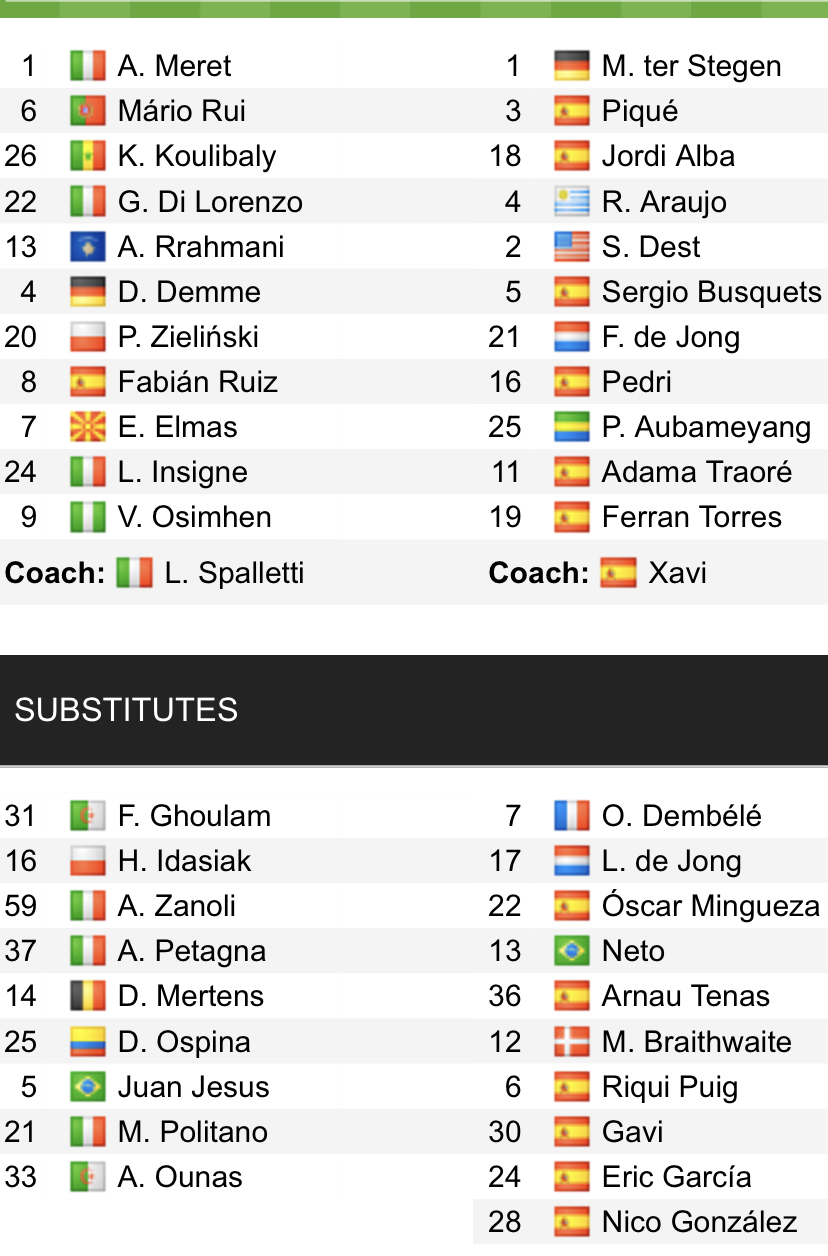Select Sergio Busquets from the lineup
The height and width of the screenshot is (1256, 828).
(x=711, y=292)
